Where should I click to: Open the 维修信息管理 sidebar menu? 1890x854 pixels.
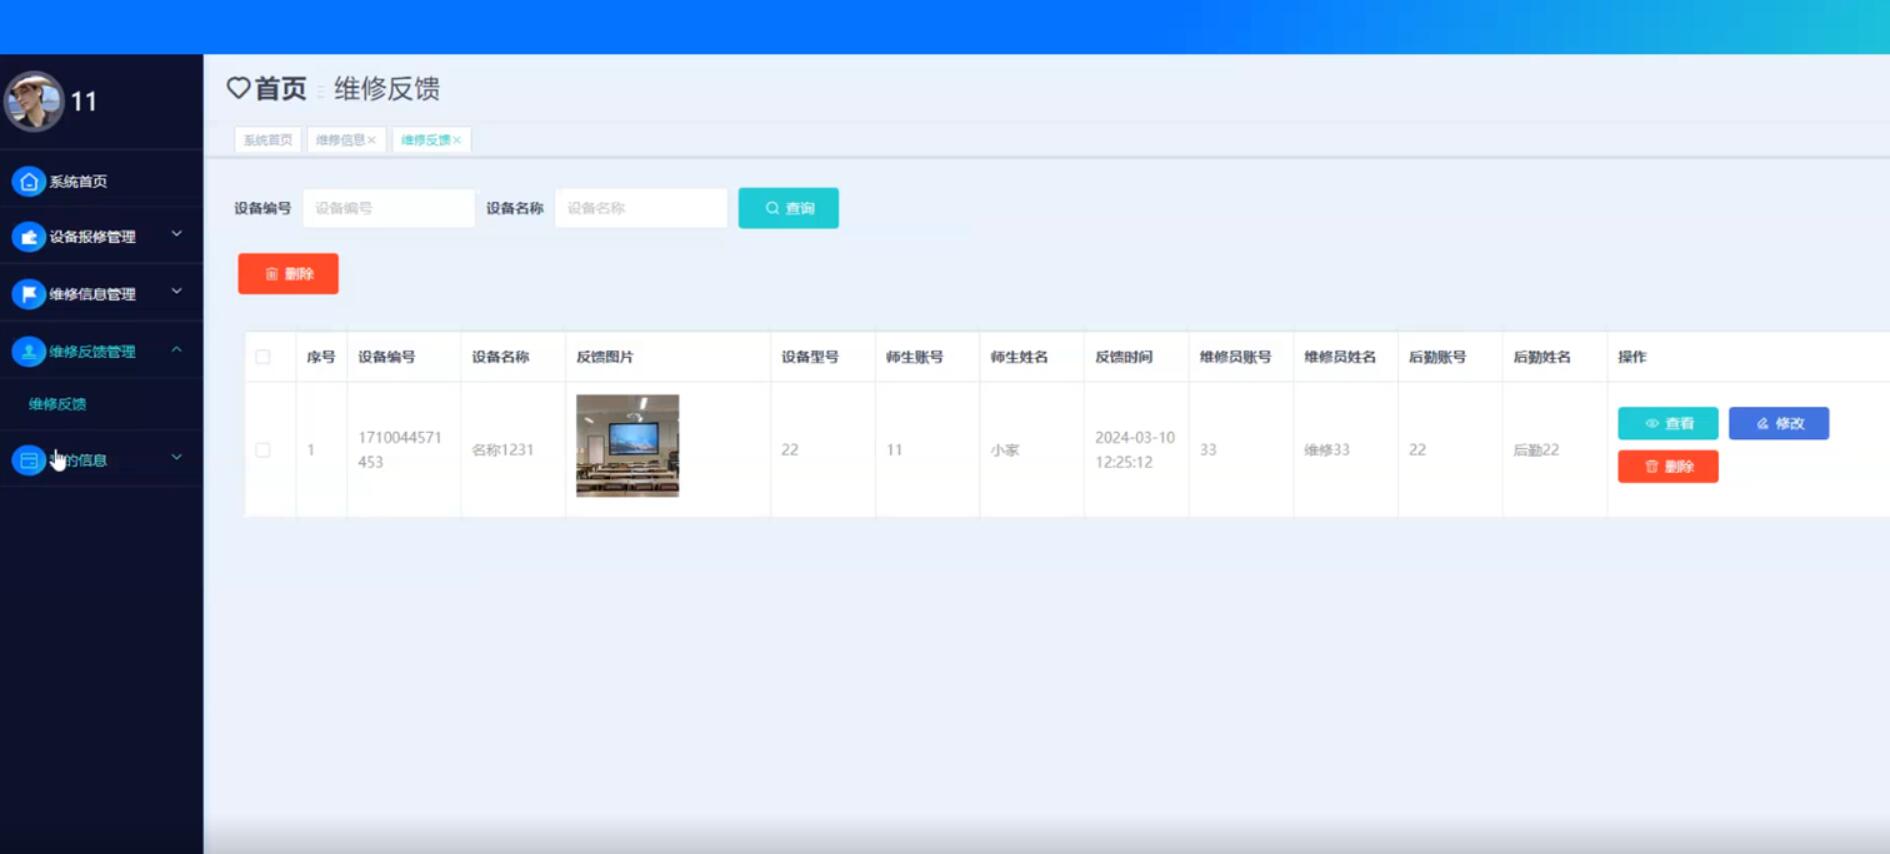click(x=101, y=294)
